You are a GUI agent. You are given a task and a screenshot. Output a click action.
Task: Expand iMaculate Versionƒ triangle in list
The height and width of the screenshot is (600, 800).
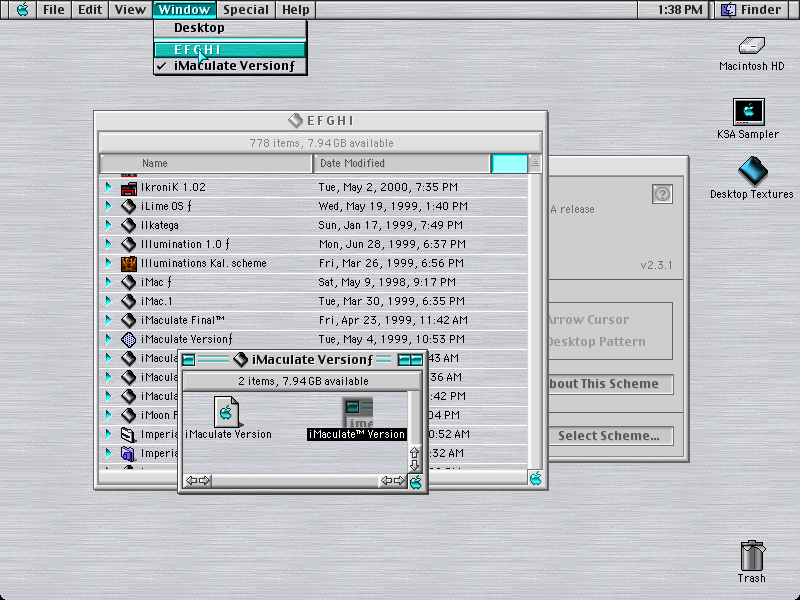(x=108, y=339)
